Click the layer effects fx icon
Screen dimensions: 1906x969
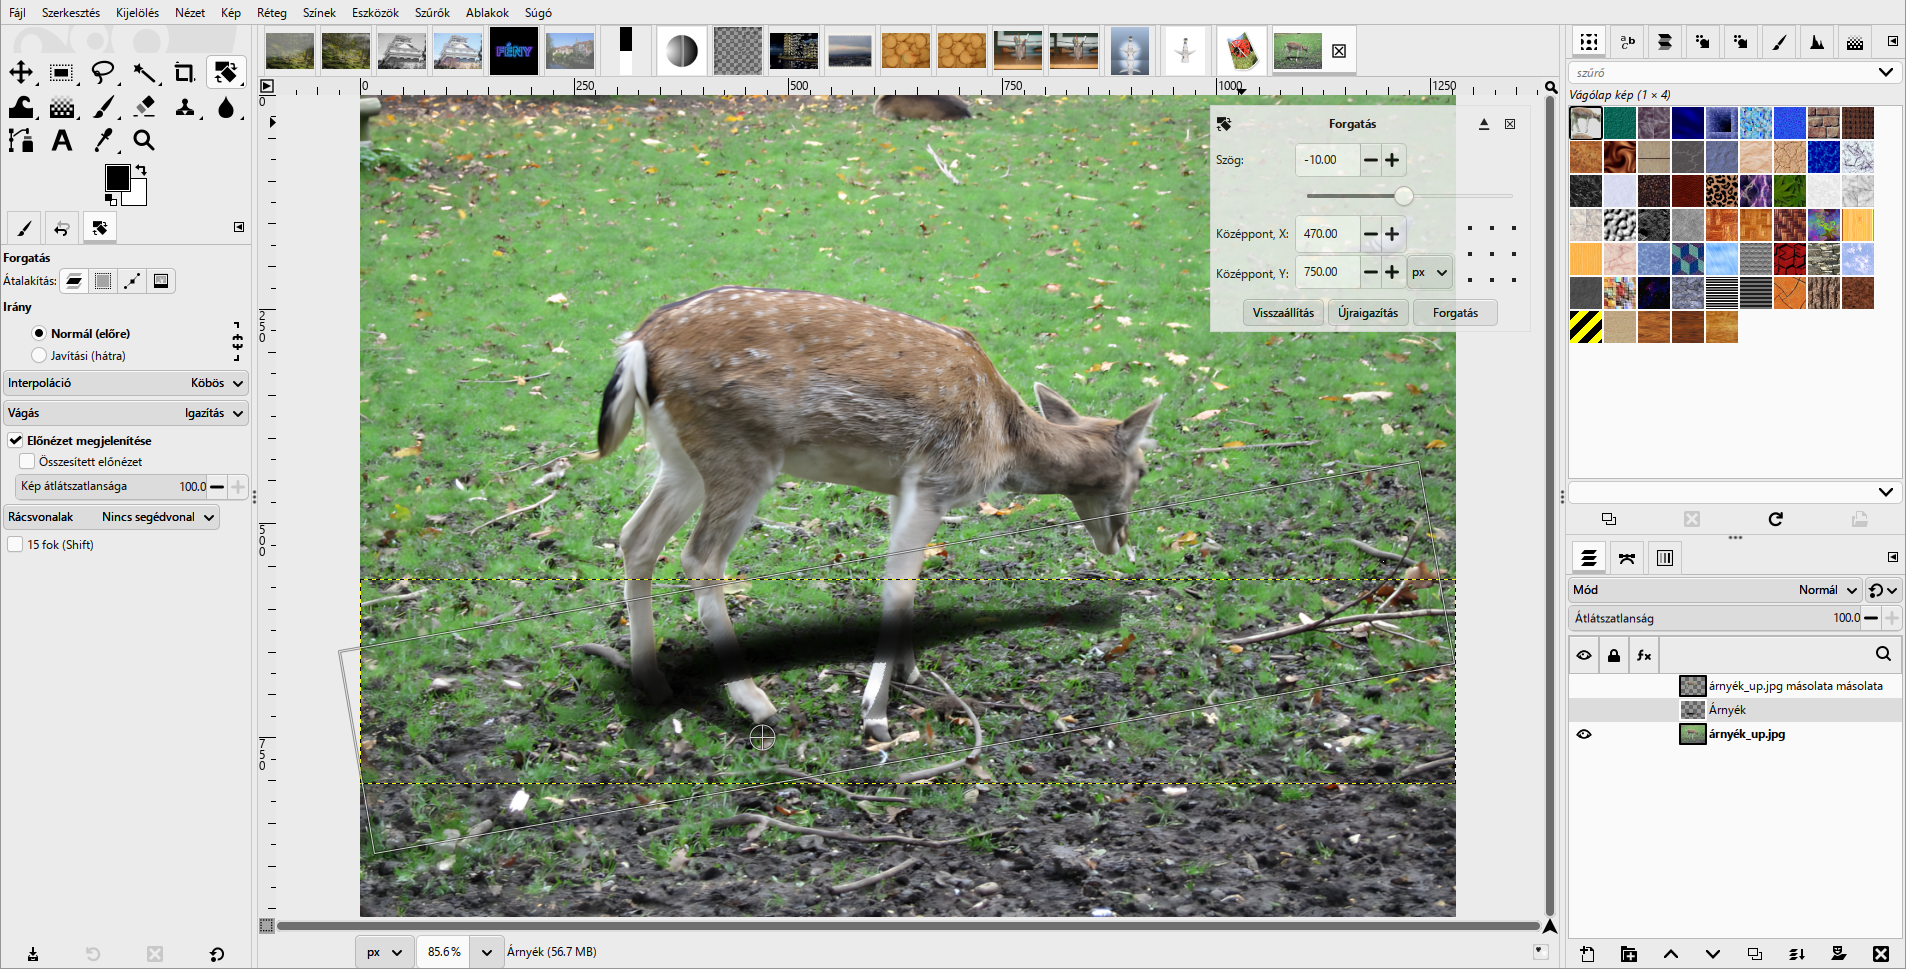[1644, 655]
